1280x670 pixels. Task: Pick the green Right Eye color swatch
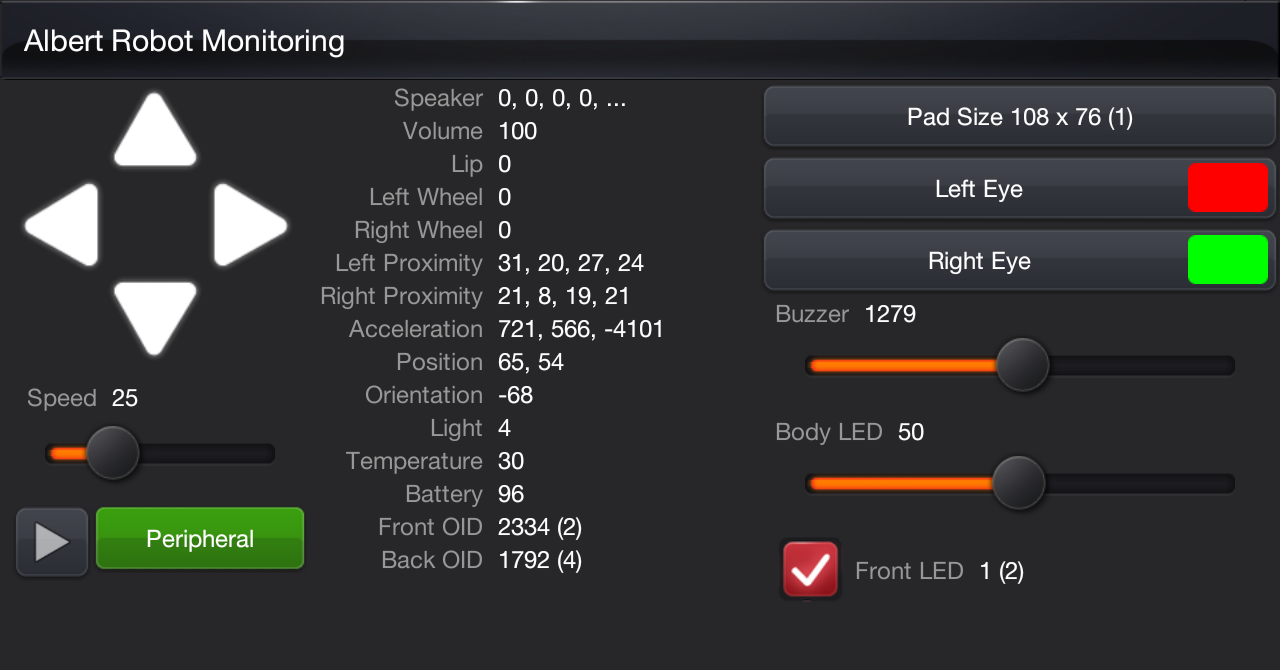coord(1227,261)
